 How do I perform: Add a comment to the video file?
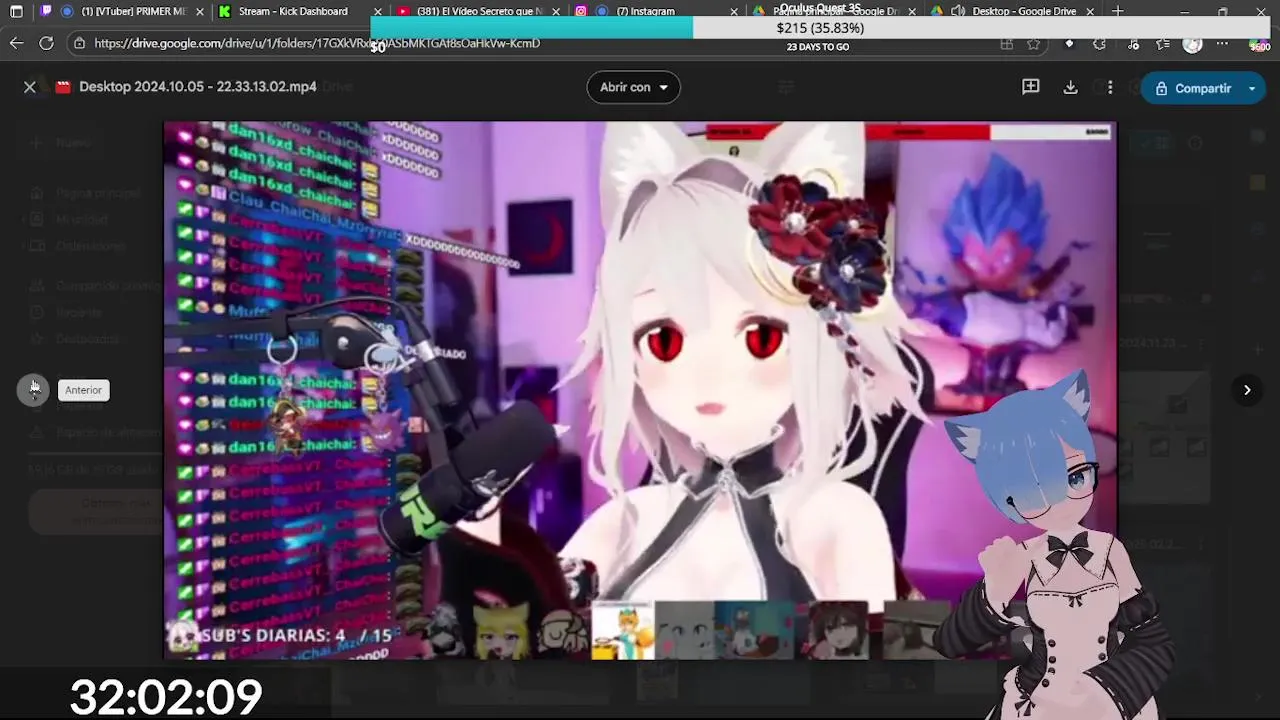click(x=1030, y=87)
